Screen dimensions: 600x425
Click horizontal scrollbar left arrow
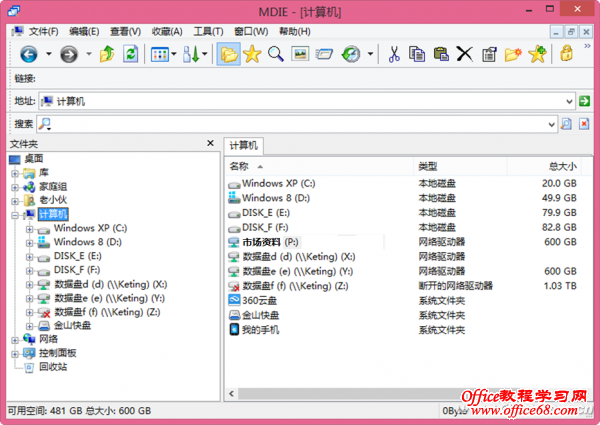pos(232,394)
